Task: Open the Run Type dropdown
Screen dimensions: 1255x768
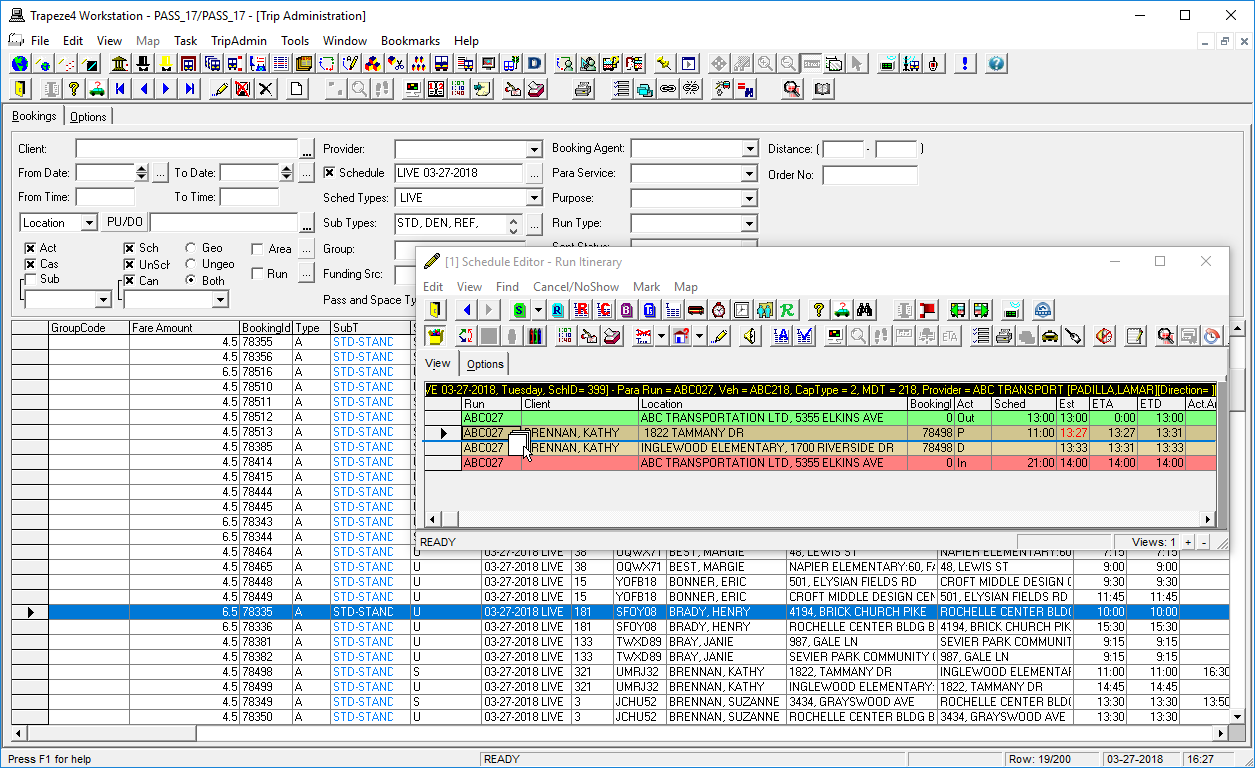Action: [748, 222]
